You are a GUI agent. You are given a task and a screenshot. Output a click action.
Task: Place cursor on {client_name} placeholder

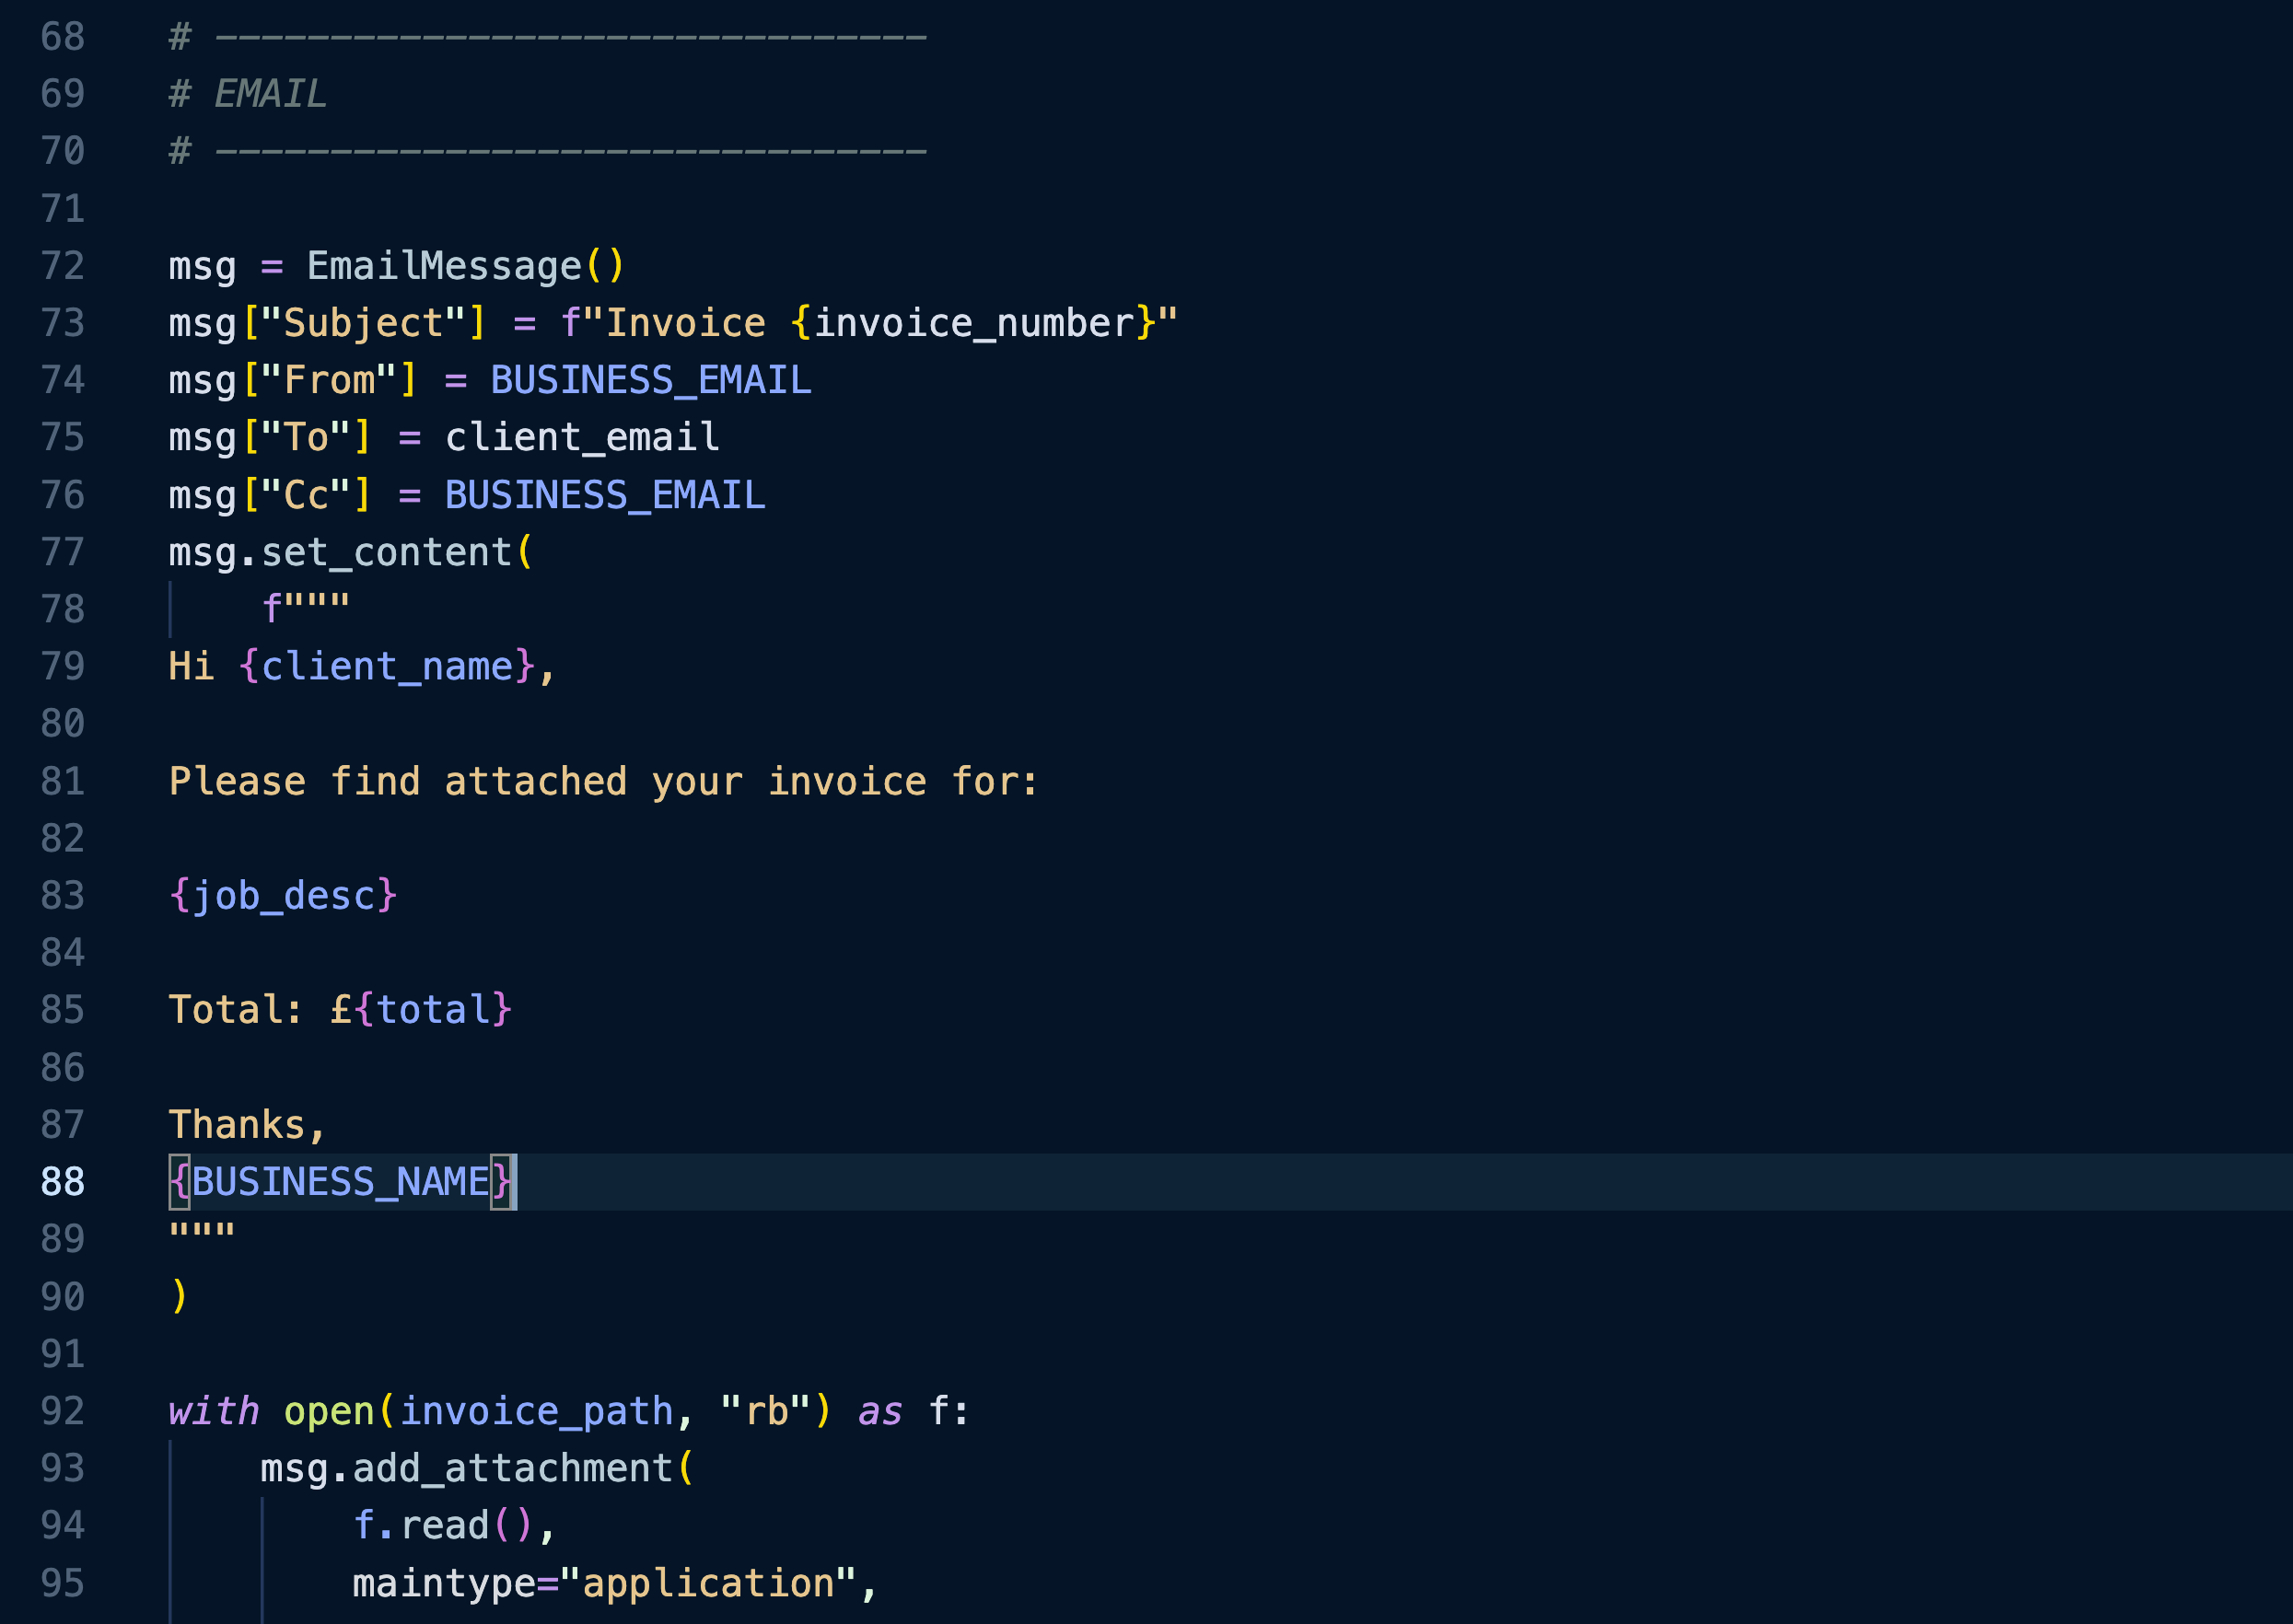point(387,667)
